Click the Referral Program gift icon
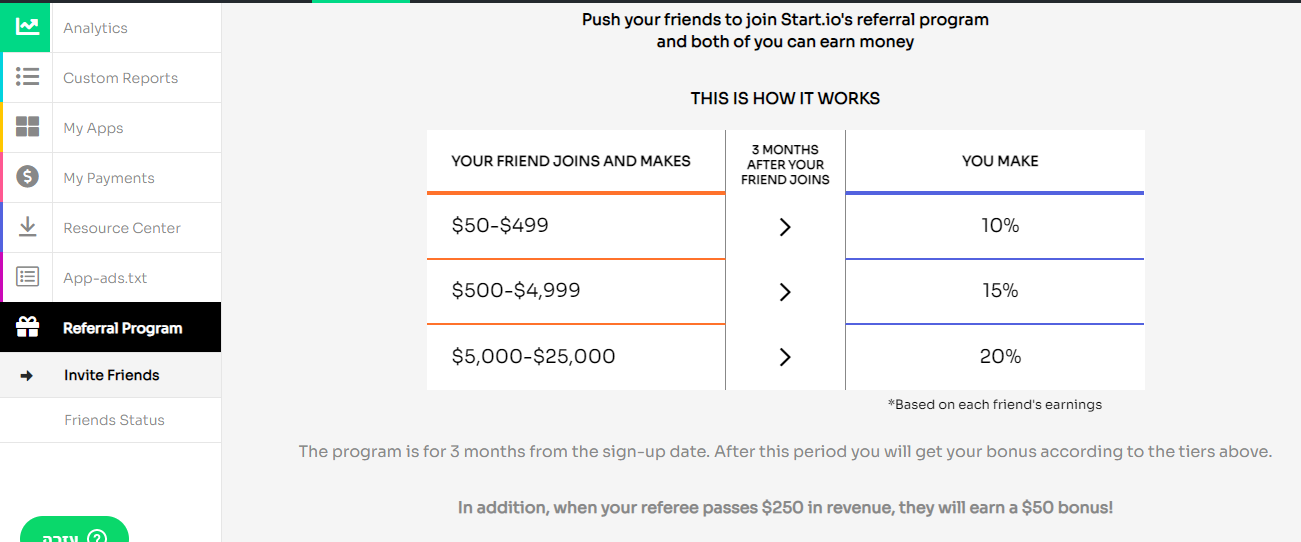The image size is (1301, 542). (x=27, y=327)
